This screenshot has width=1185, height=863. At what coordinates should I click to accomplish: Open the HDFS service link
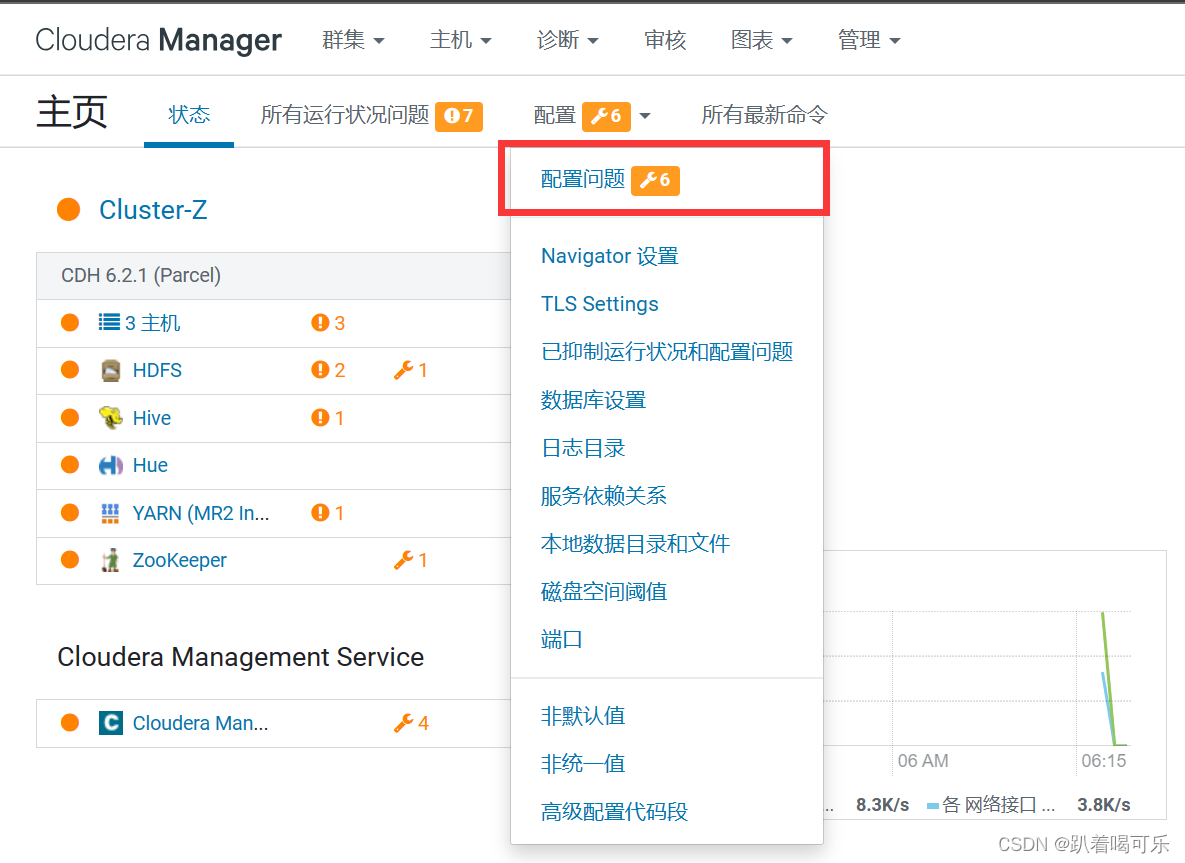pos(157,370)
